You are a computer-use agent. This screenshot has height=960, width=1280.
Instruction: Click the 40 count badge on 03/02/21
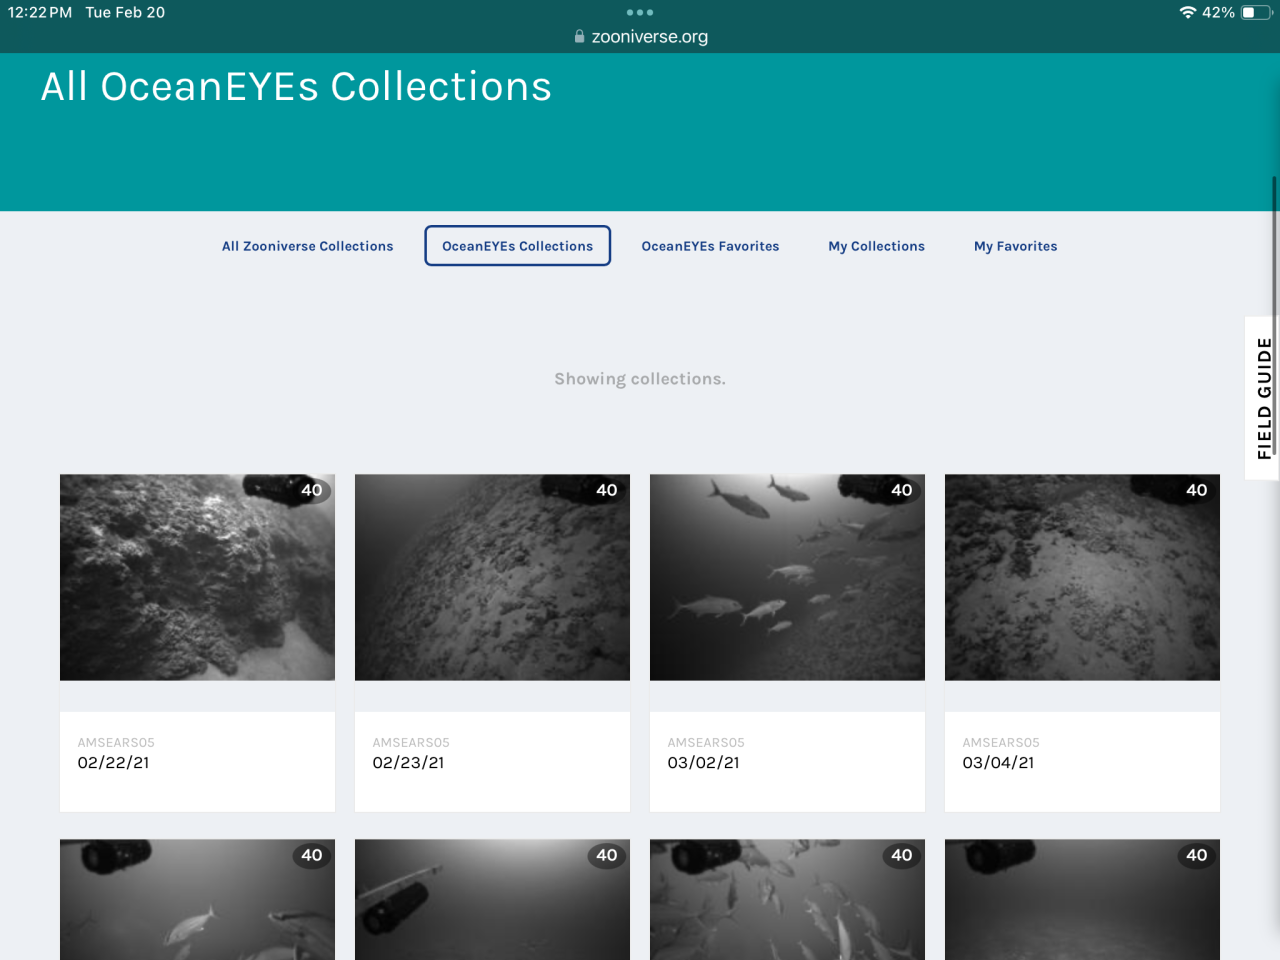902,490
